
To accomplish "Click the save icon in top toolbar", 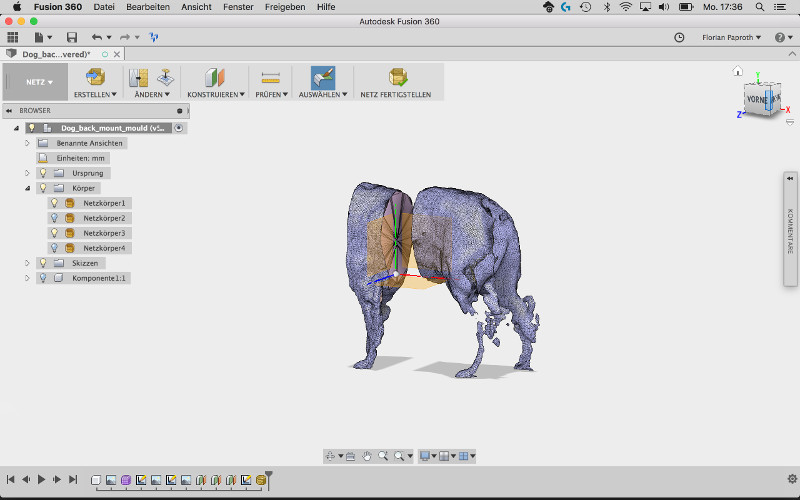I will (72, 37).
